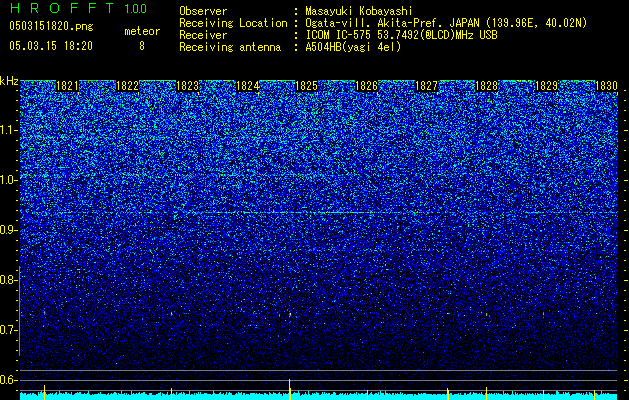Click the 1823 time marker

click(187, 86)
